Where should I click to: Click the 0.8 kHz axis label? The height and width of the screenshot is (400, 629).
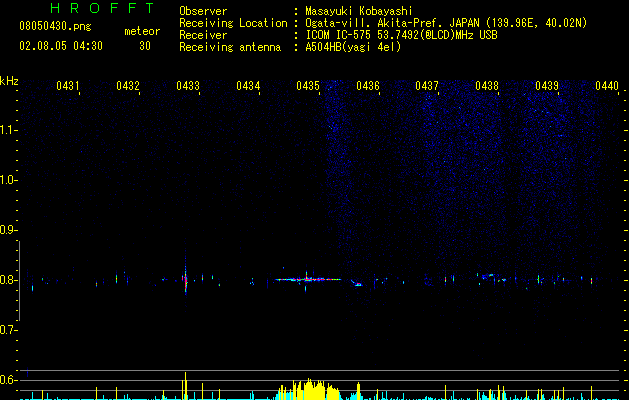8,280
